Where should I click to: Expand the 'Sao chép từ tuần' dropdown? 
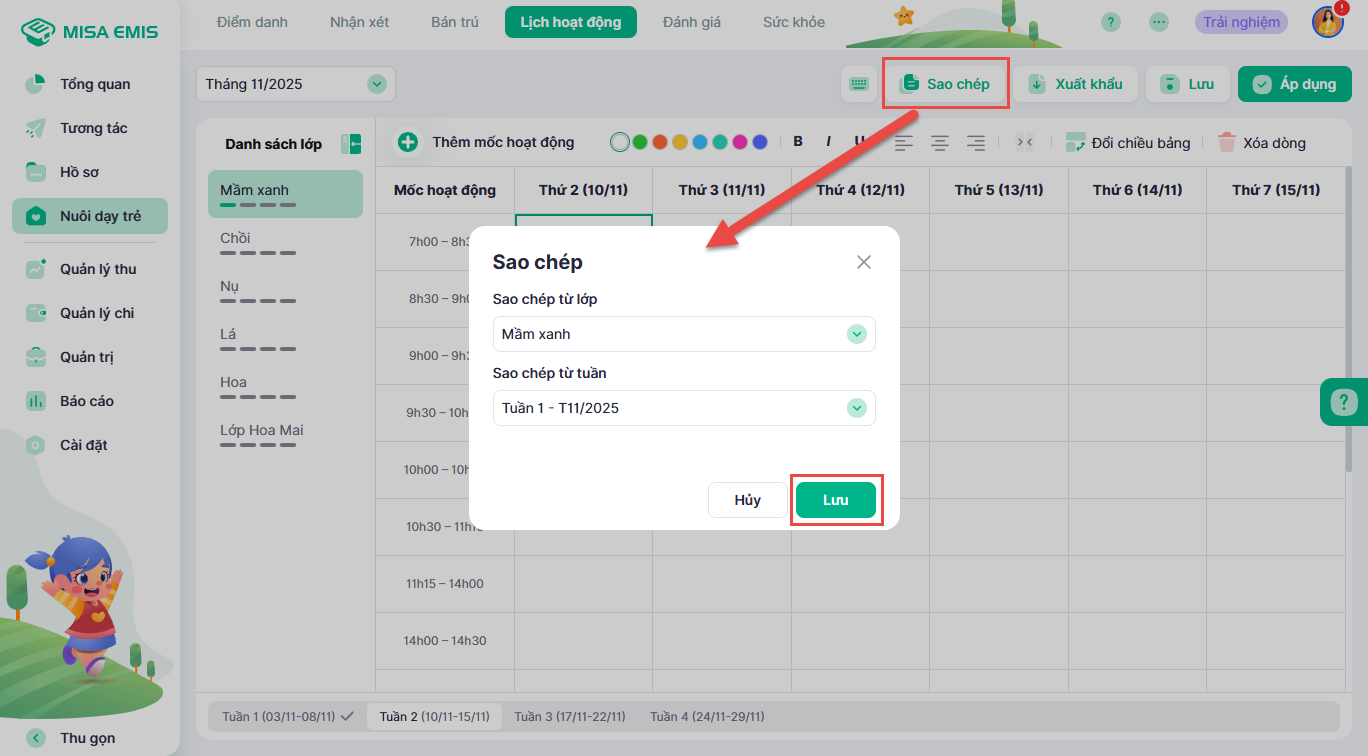[856, 408]
